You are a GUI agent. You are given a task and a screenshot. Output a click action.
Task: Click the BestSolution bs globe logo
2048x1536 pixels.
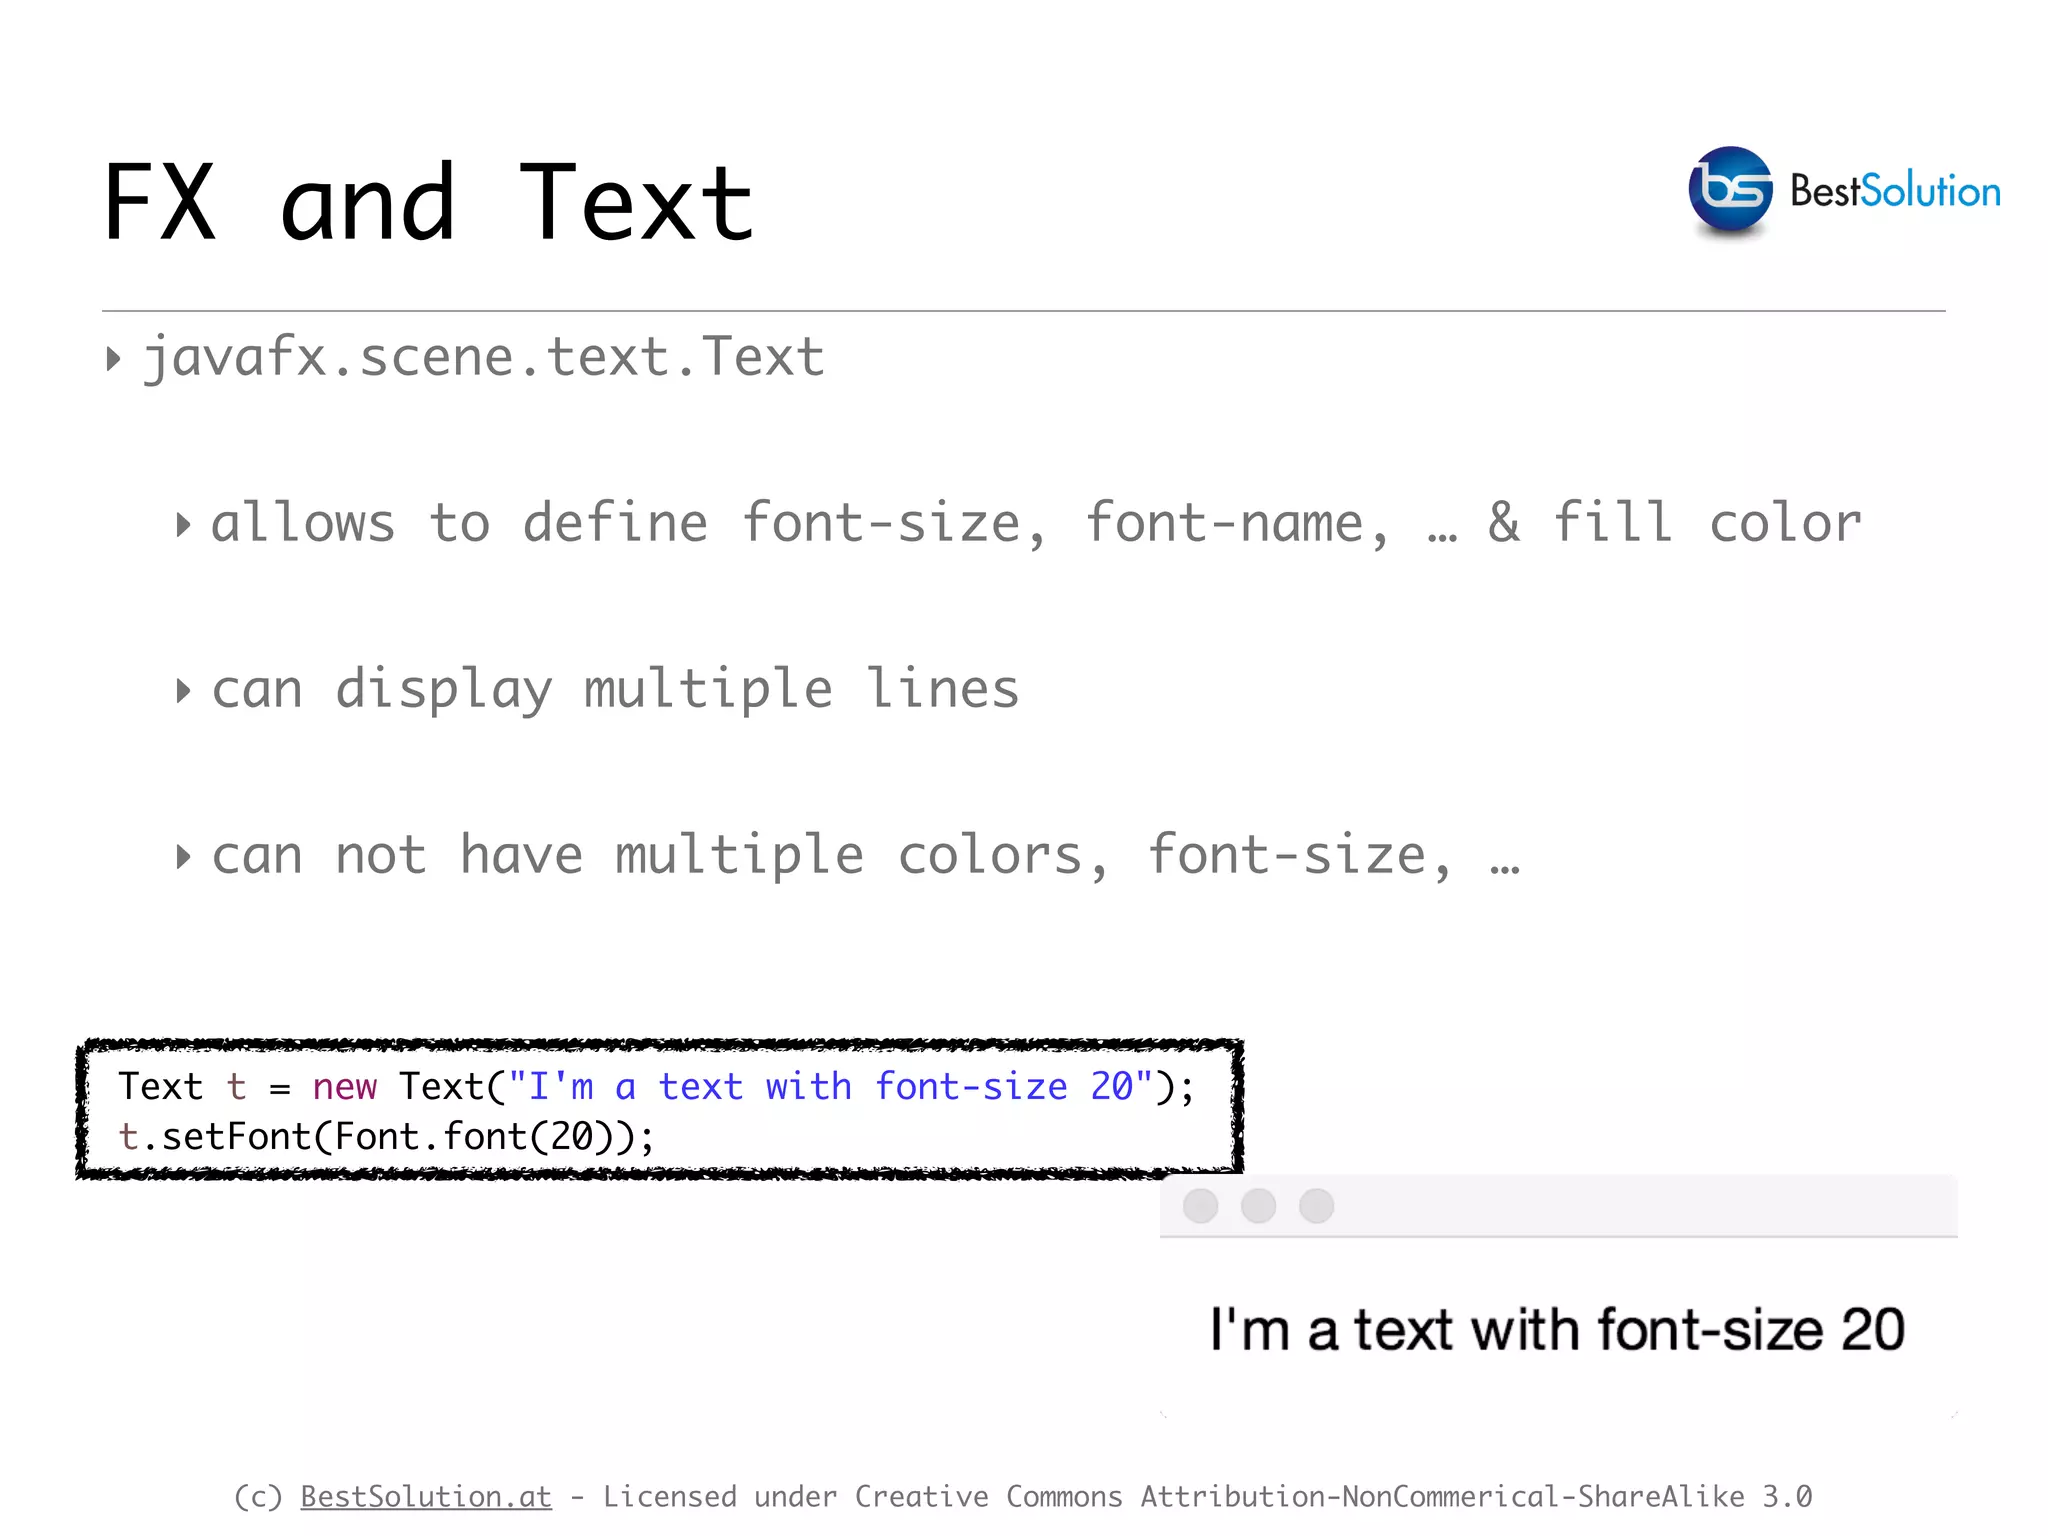click(x=1730, y=190)
